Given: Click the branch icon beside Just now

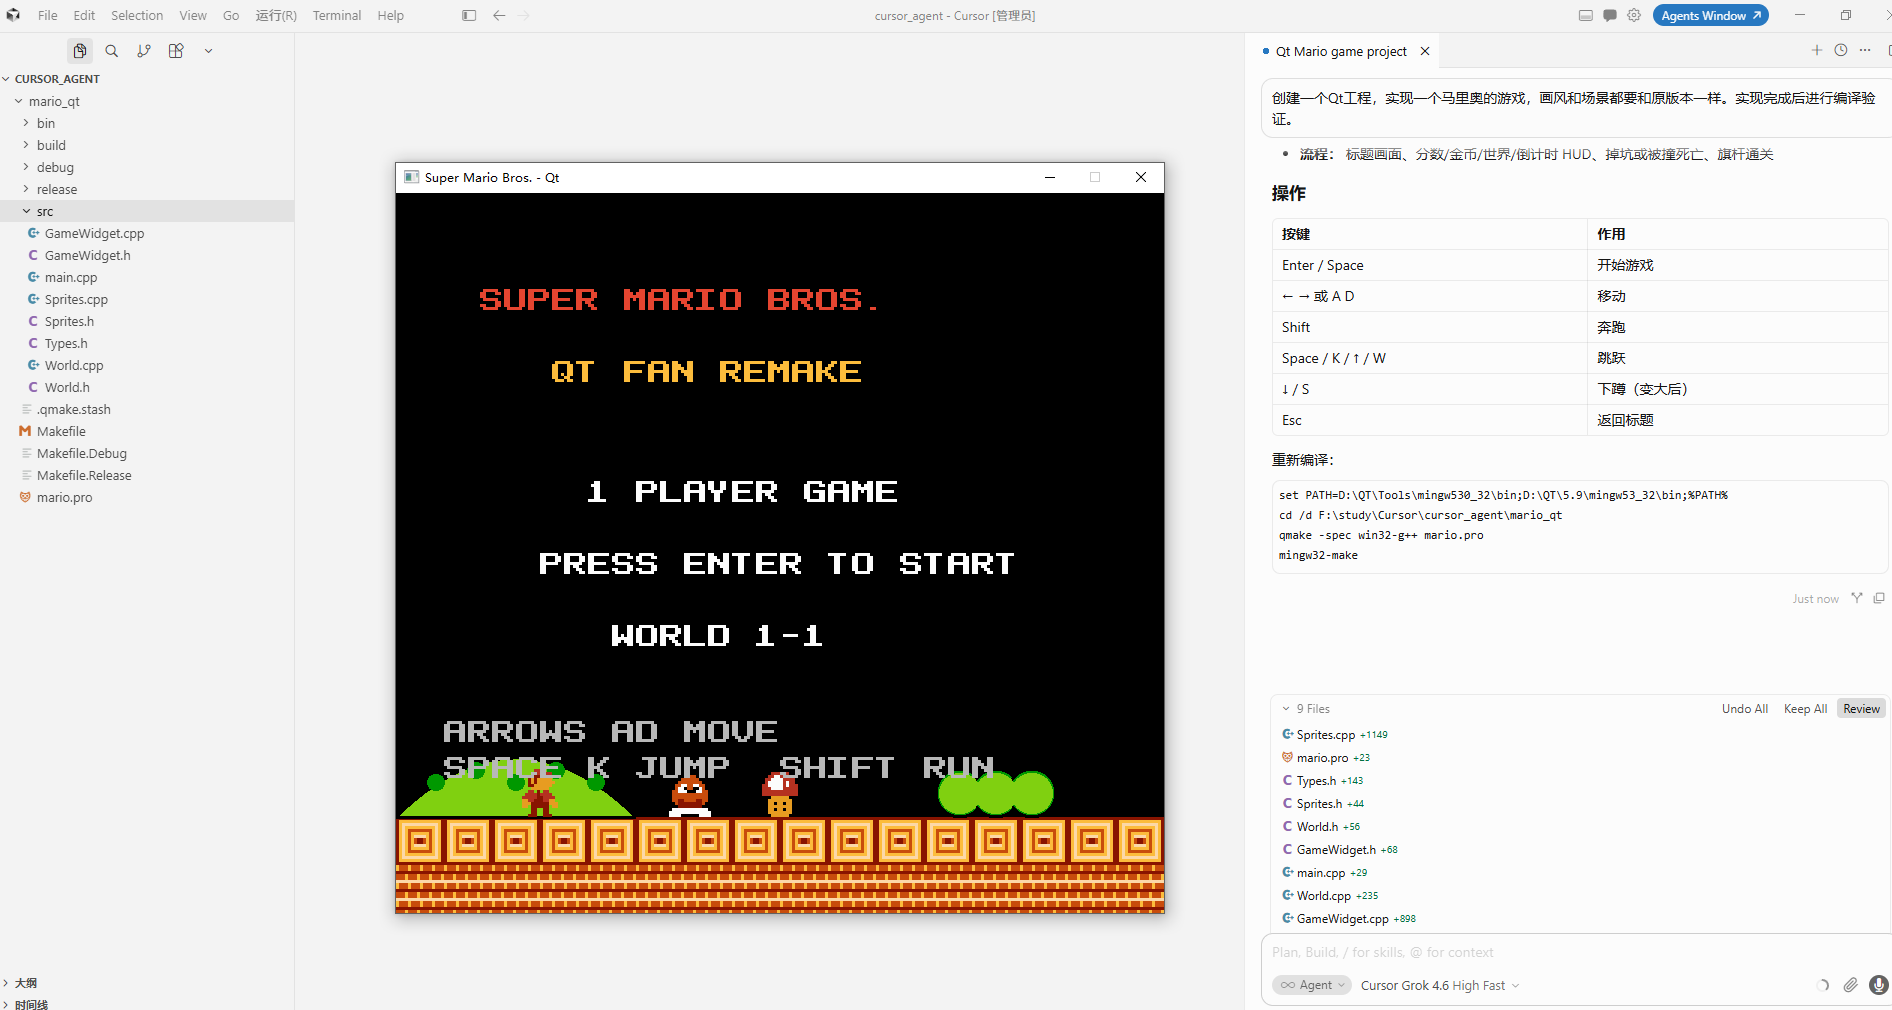Looking at the screenshot, I should tap(1857, 598).
